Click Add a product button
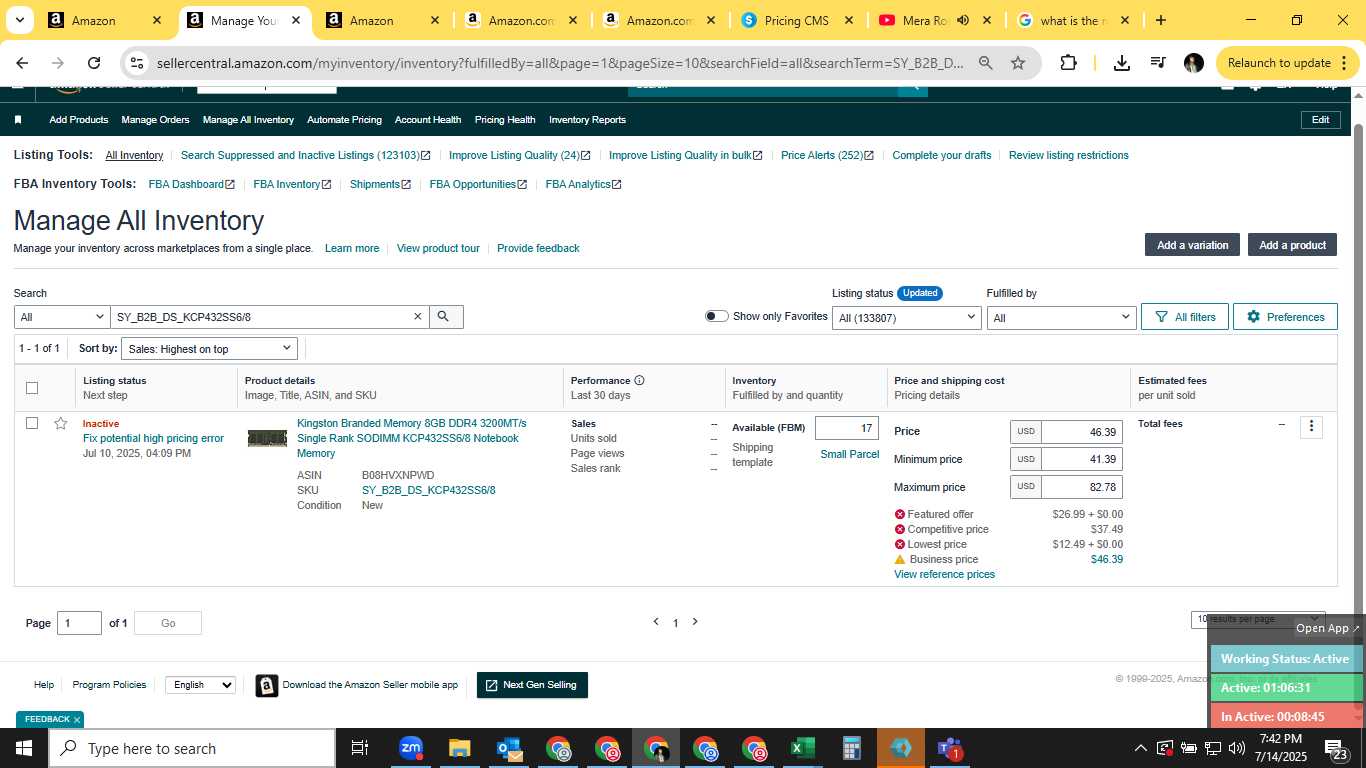The width and height of the screenshot is (1366, 768). (x=1292, y=245)
